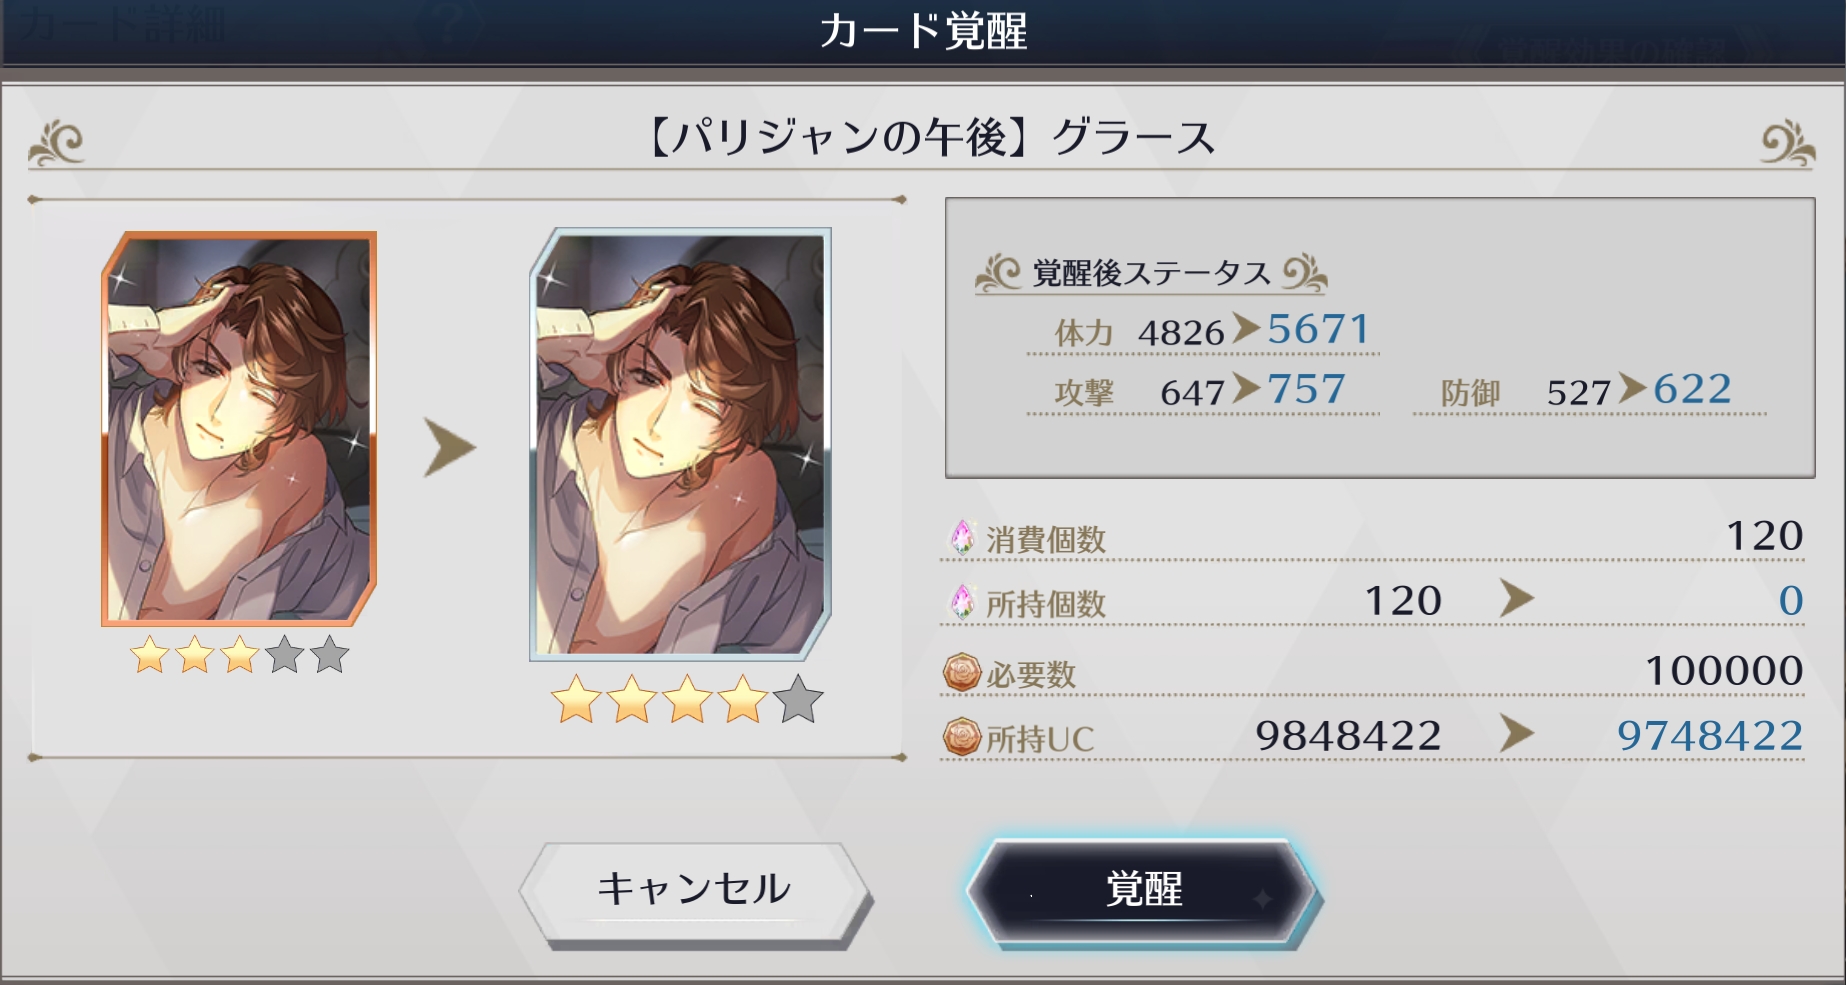Click the fifth gray star under awakened card
Viewport: 1846px width, 985px height.
pyautogui.click(x=798, y=699)
